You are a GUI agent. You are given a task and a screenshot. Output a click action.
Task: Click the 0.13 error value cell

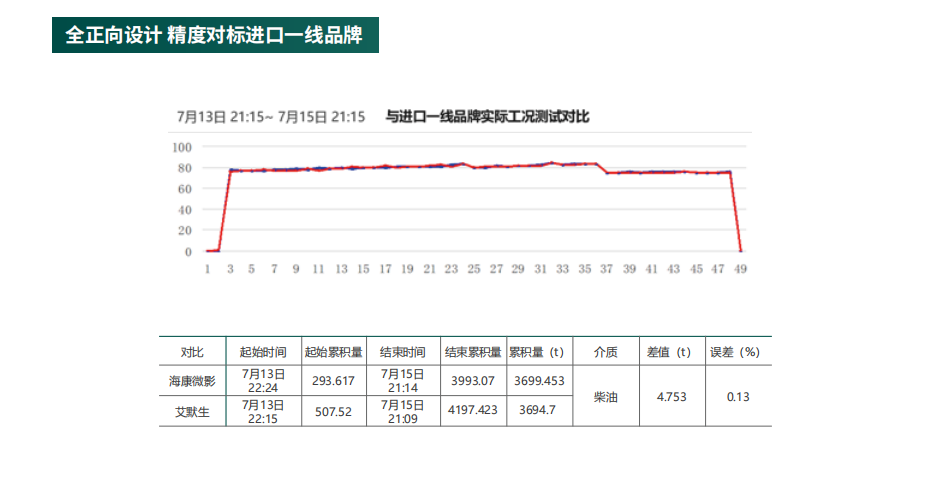coord(738,396)
